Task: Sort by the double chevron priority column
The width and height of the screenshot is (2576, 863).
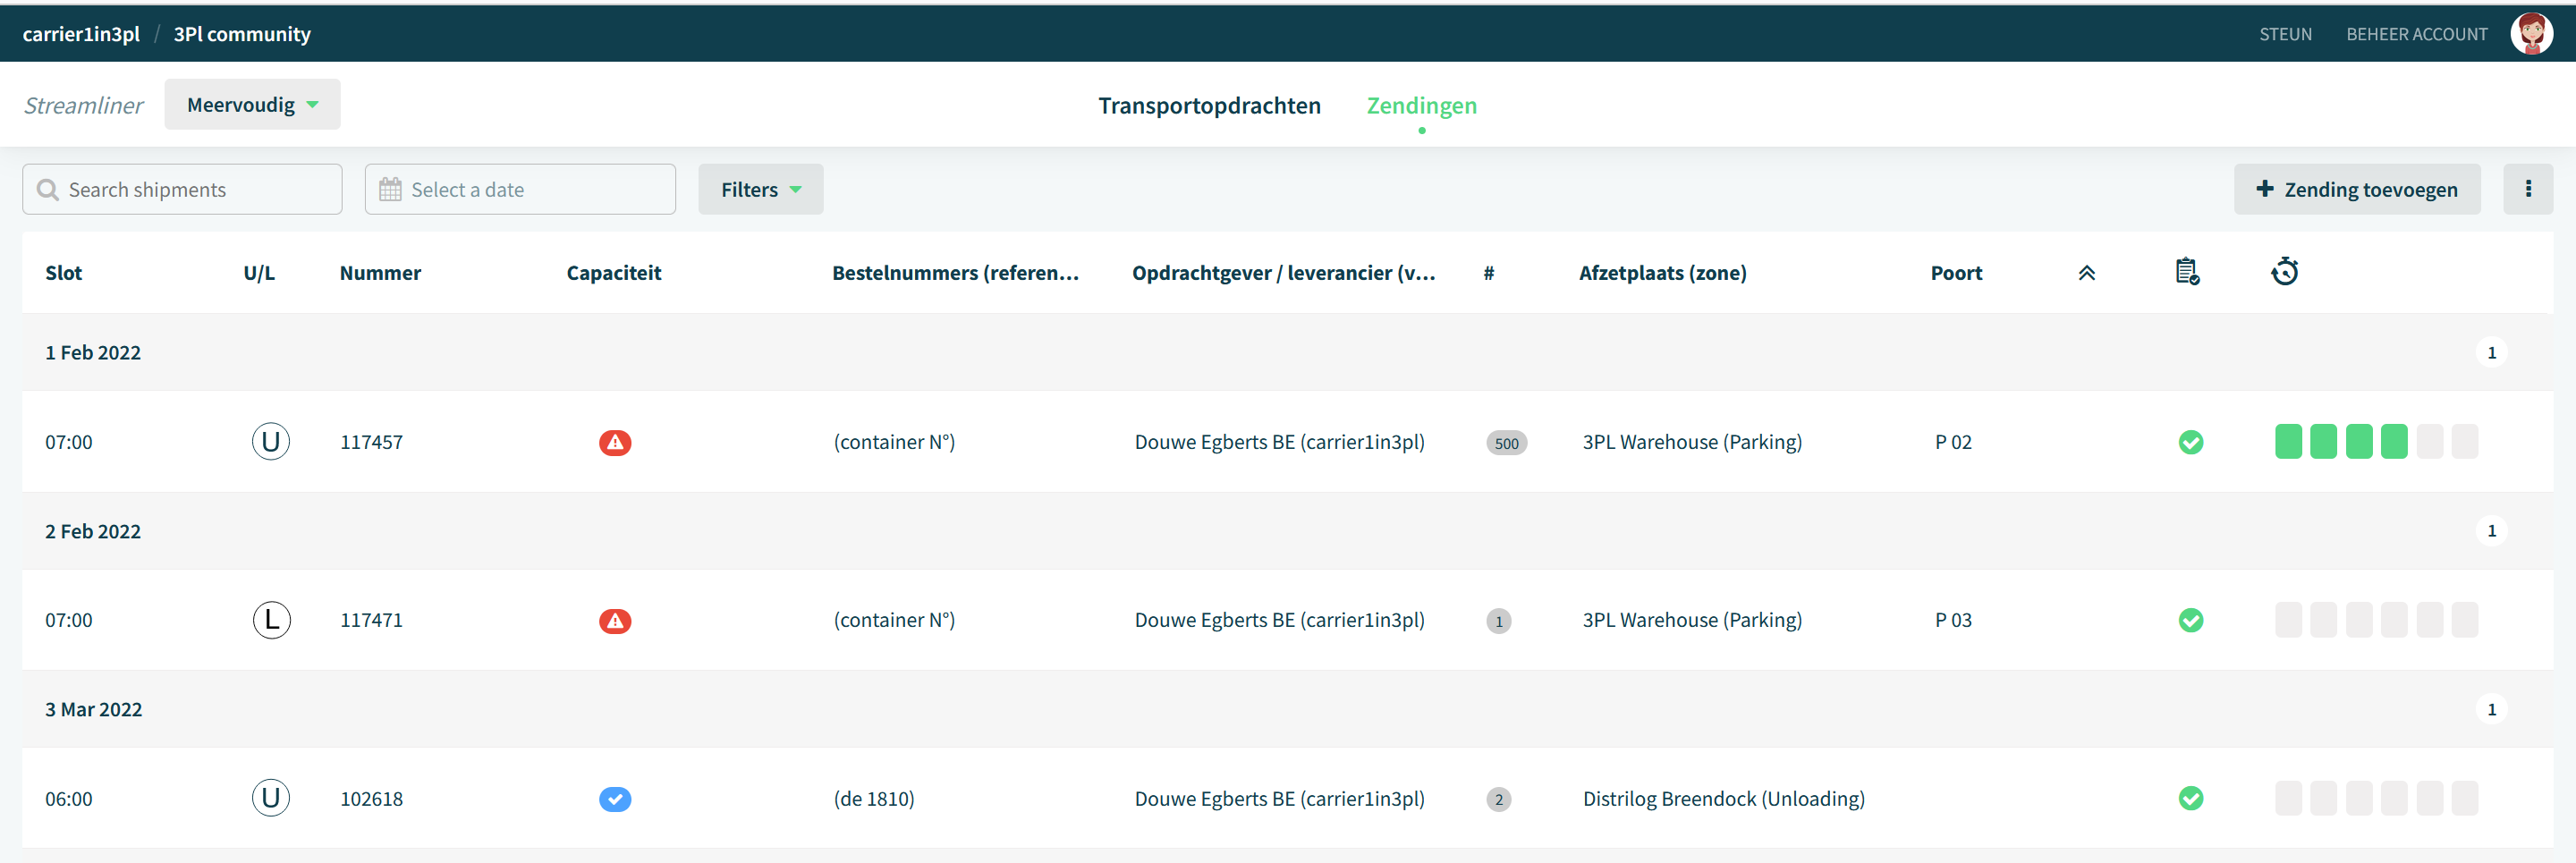Action: [x=2086, y=273]
